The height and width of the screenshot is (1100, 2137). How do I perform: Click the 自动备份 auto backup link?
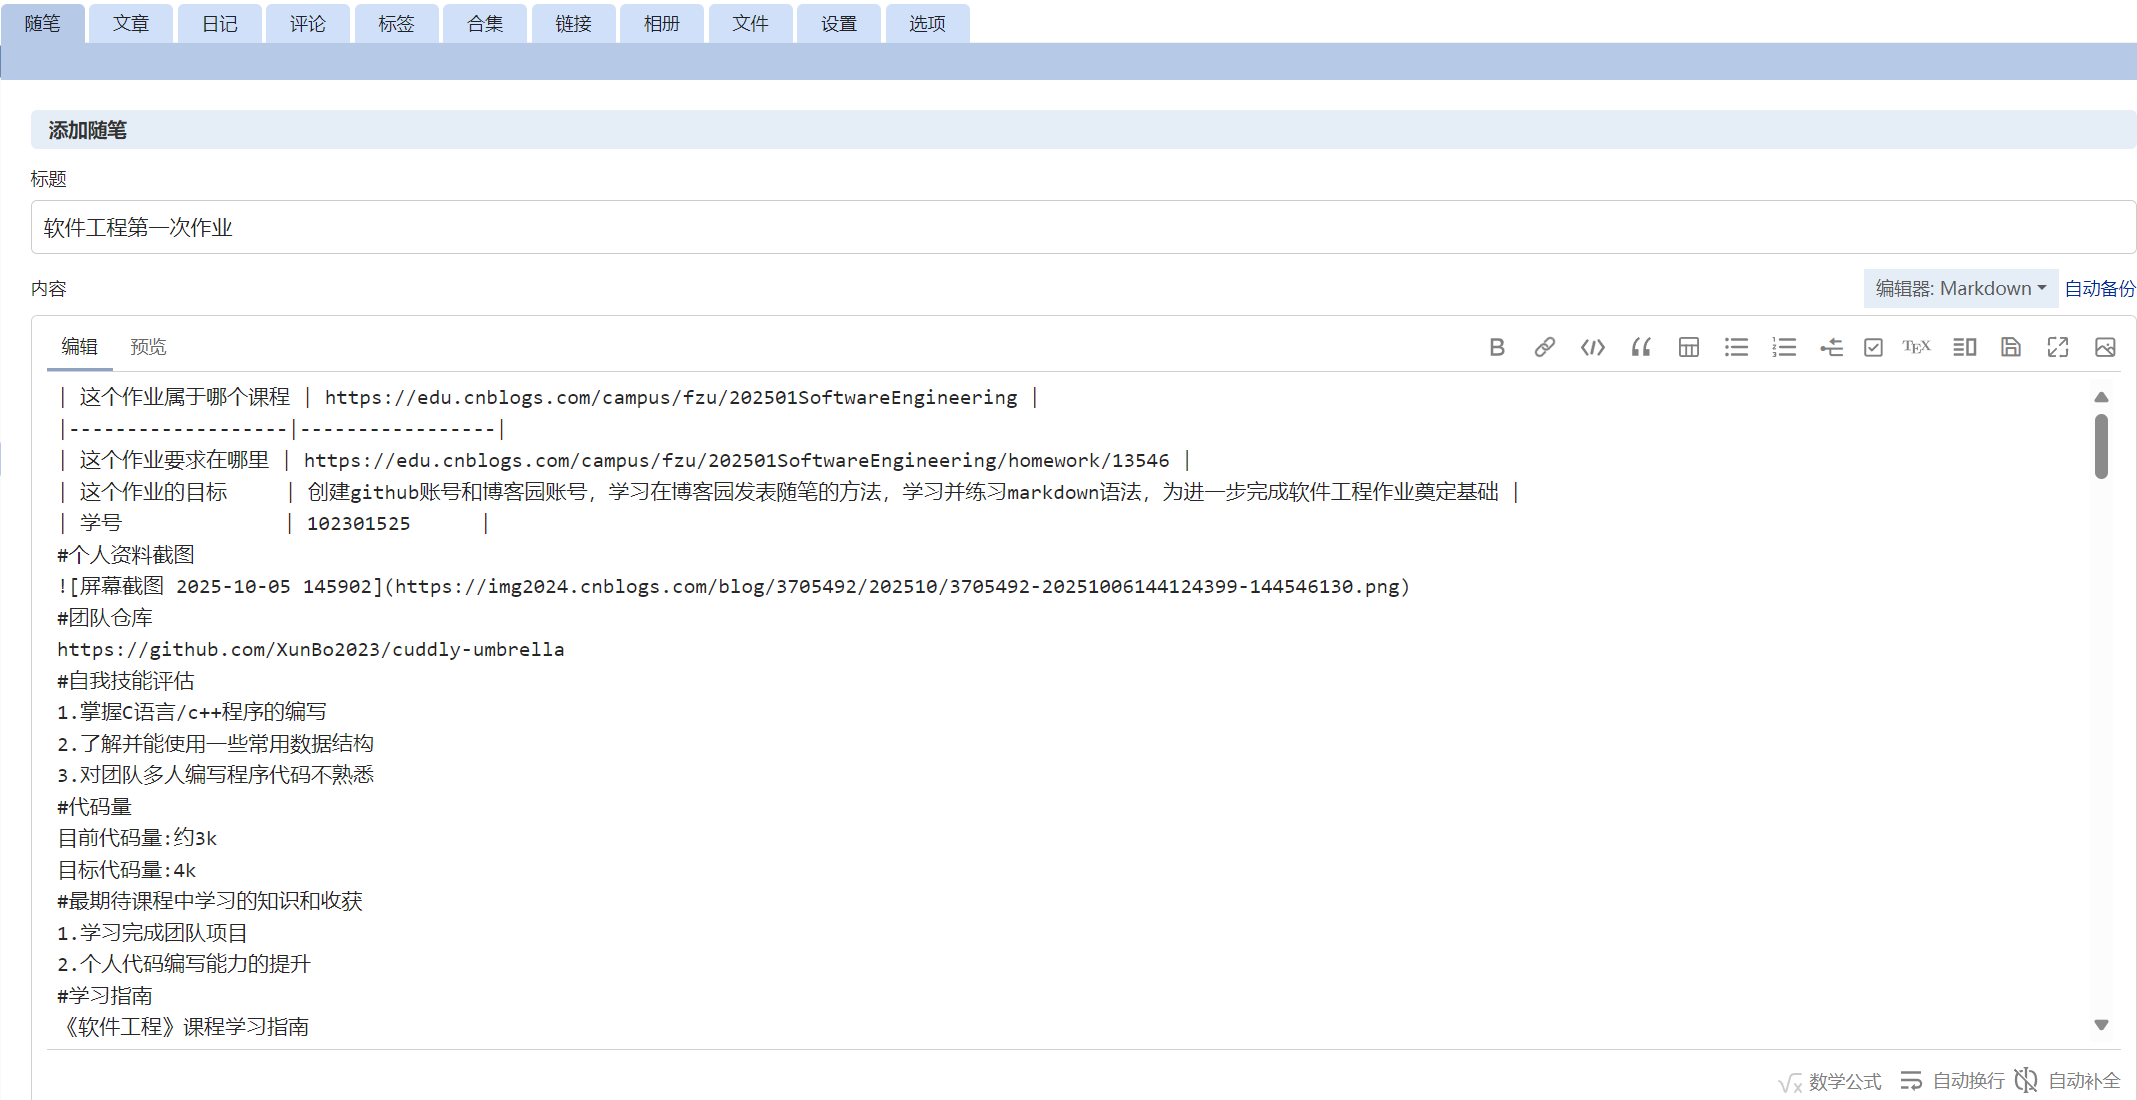2099,289
